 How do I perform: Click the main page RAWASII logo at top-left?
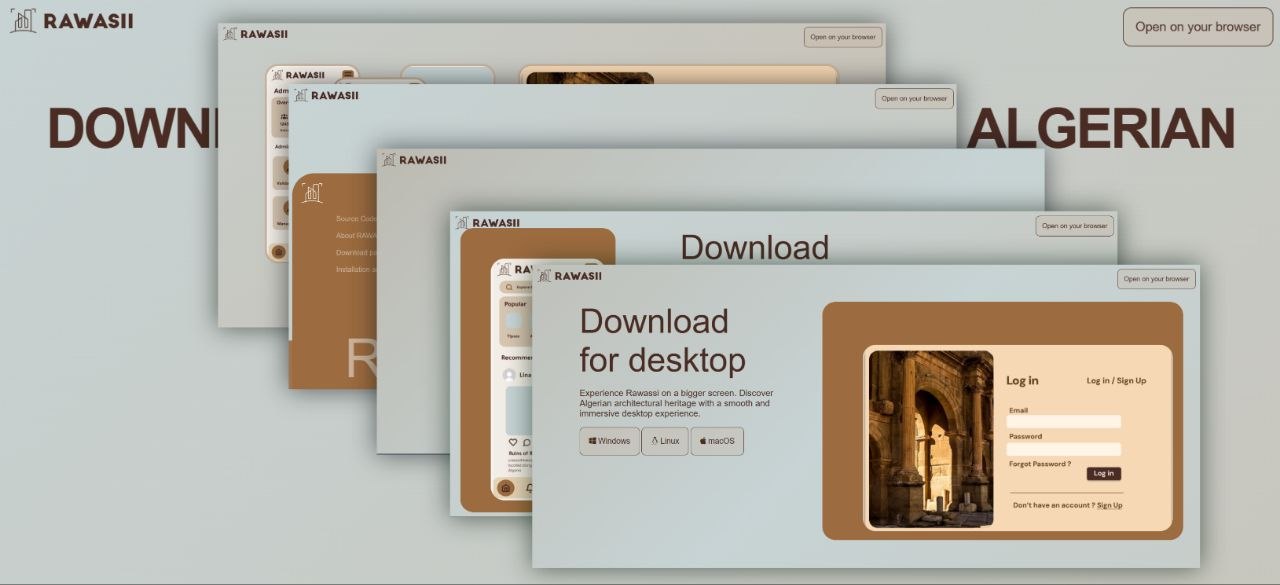coord(71,21)
